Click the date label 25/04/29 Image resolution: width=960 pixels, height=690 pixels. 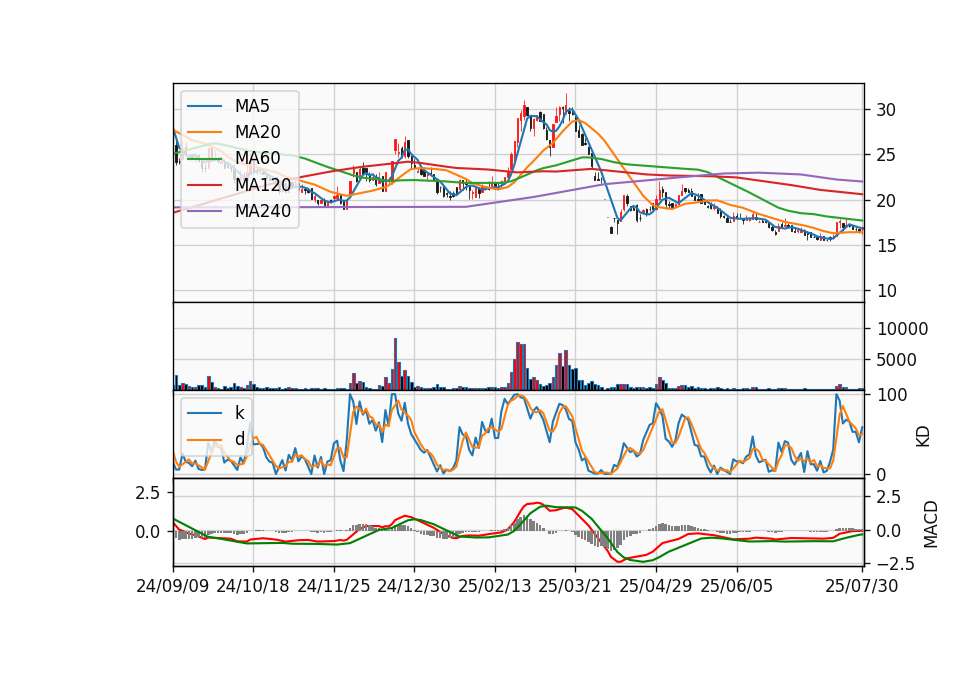656,586
